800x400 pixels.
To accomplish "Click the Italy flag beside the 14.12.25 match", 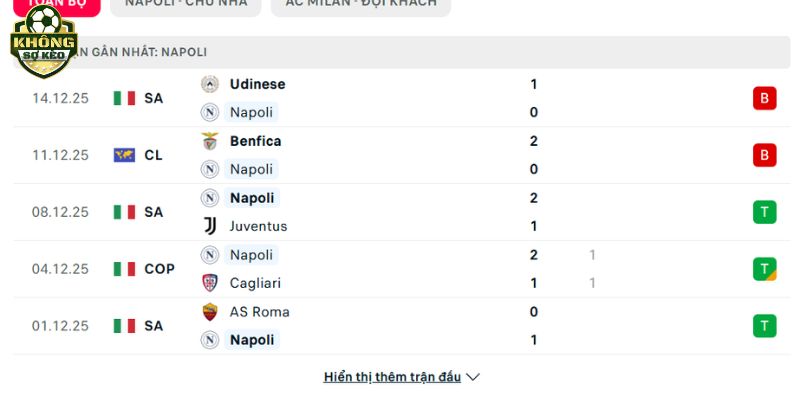I will [124, 98].
